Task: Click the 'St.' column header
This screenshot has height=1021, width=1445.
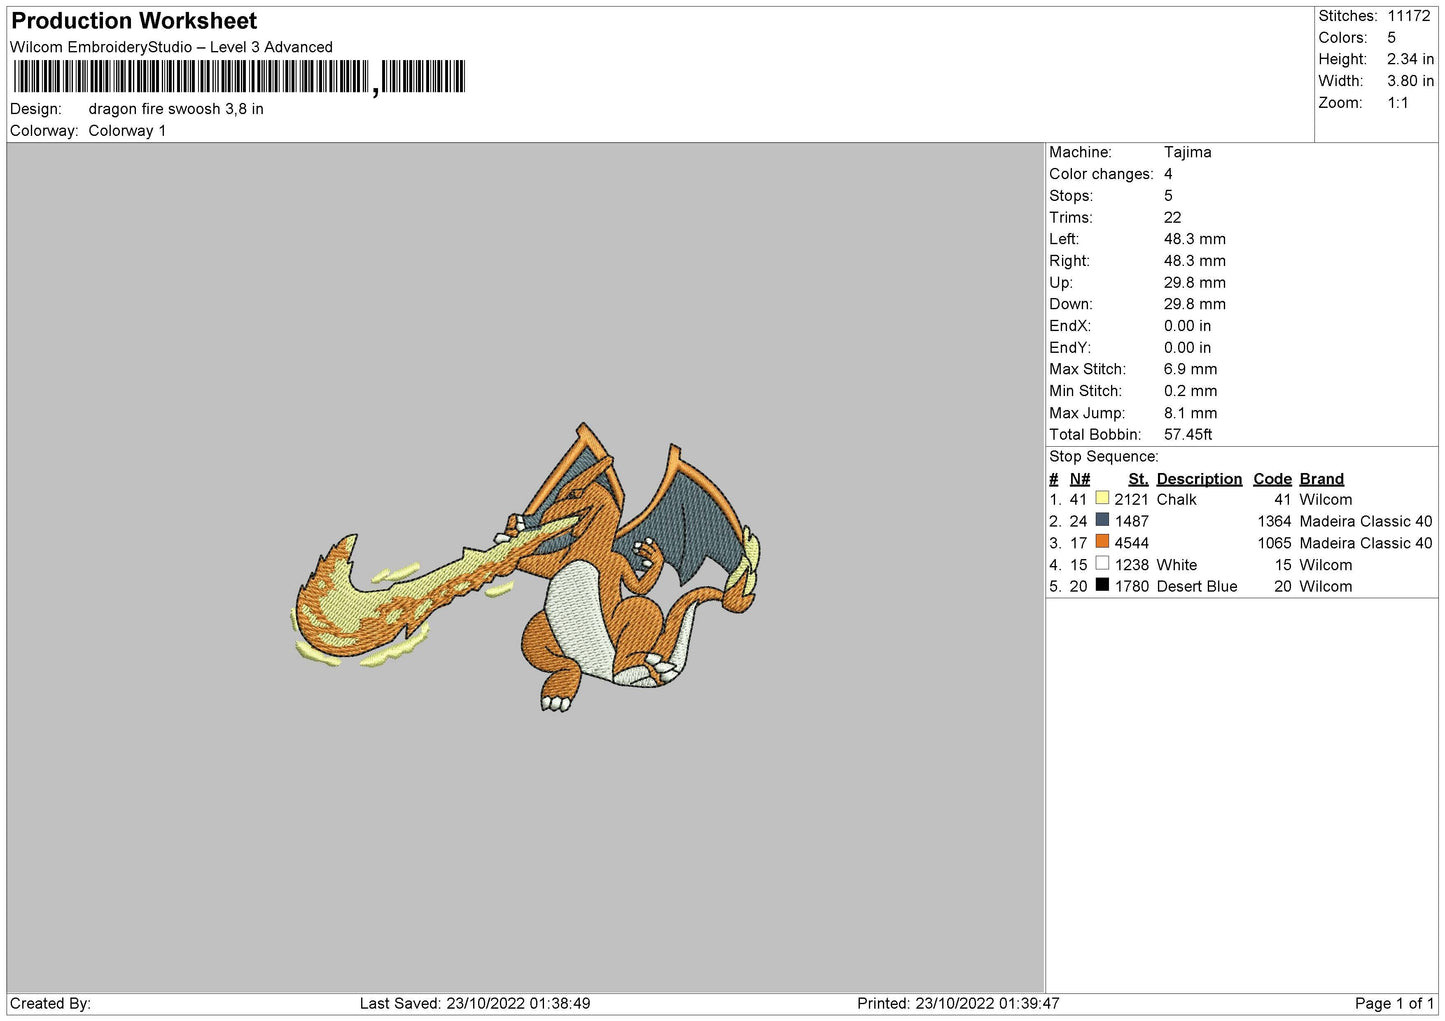Action: (x=1138, y=479)
